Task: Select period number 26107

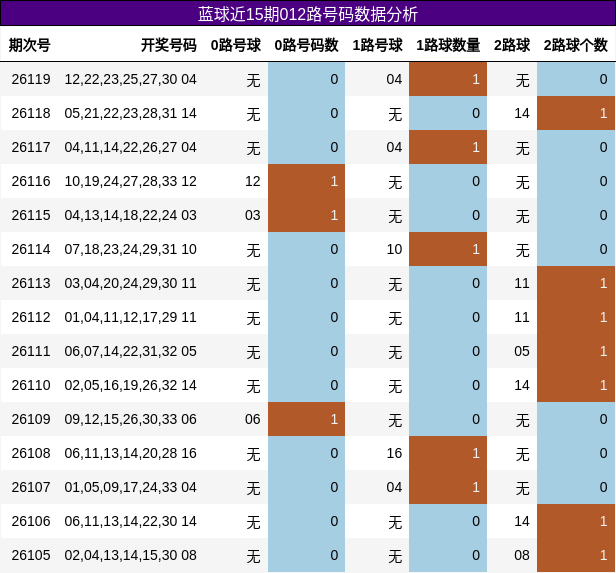Action: [x=31, y=487]
